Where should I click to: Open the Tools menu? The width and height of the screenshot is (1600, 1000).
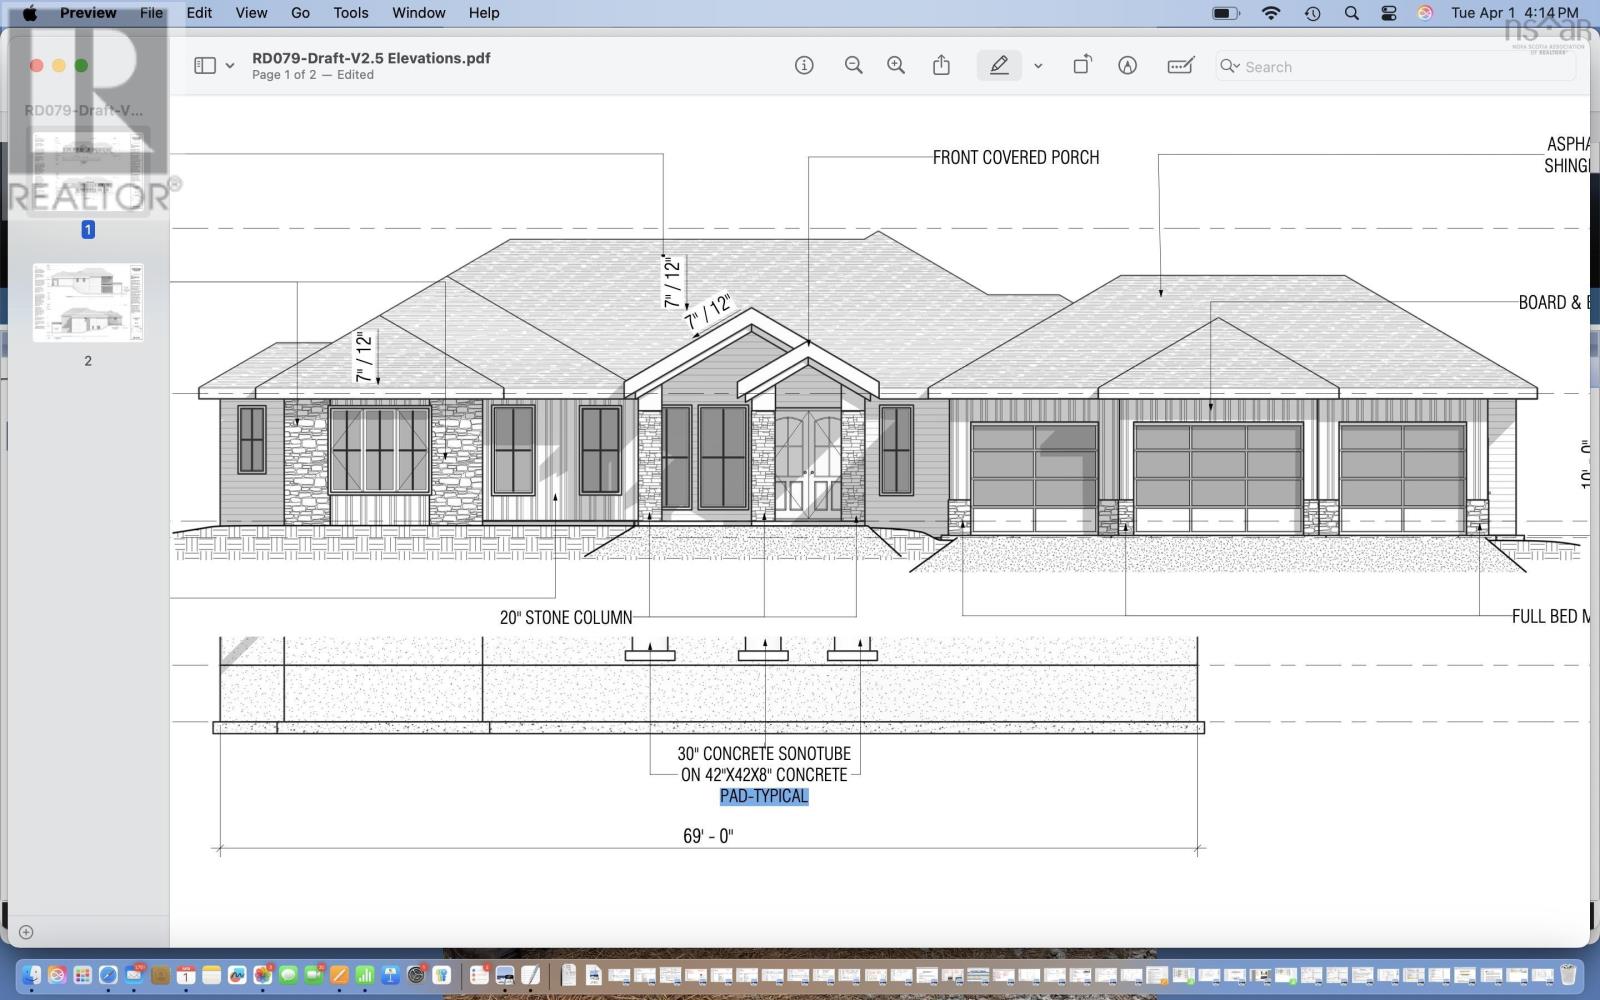[x=351, y=13]
